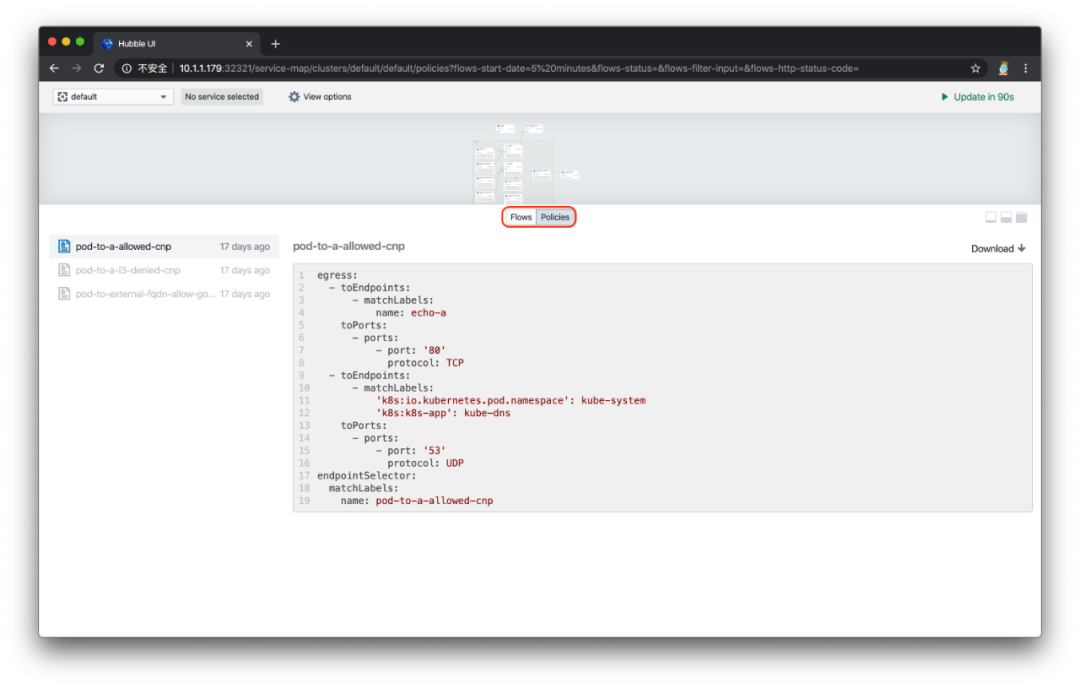The image size is (1080, 688).
Task: Click the No service selected label
Action: pos(222,97)
